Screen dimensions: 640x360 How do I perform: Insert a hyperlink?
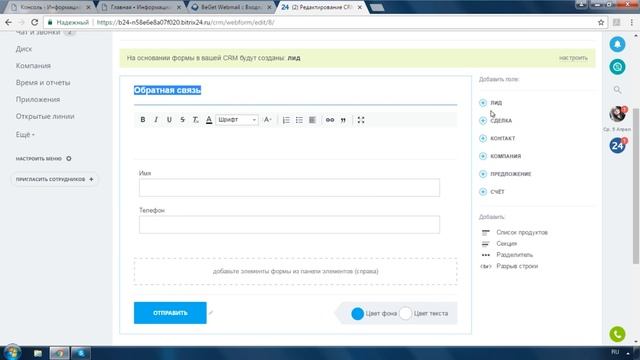330,120
